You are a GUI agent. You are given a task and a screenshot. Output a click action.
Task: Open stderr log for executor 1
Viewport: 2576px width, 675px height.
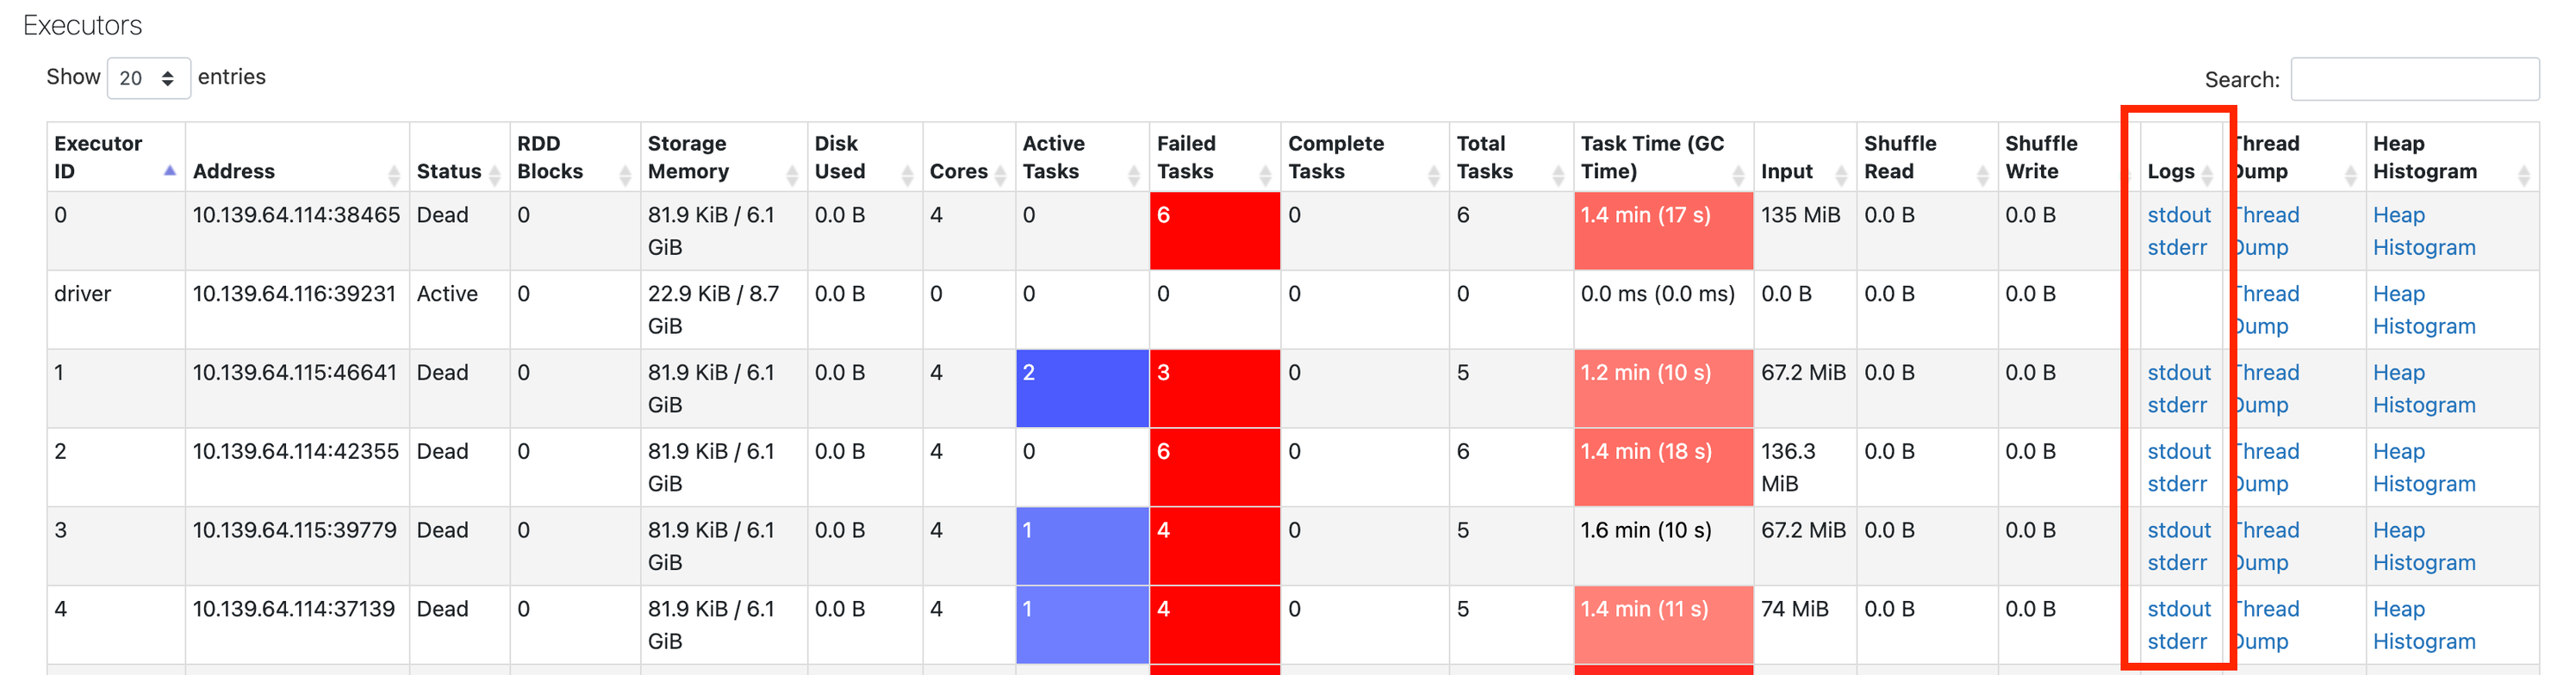point(2178,405)
